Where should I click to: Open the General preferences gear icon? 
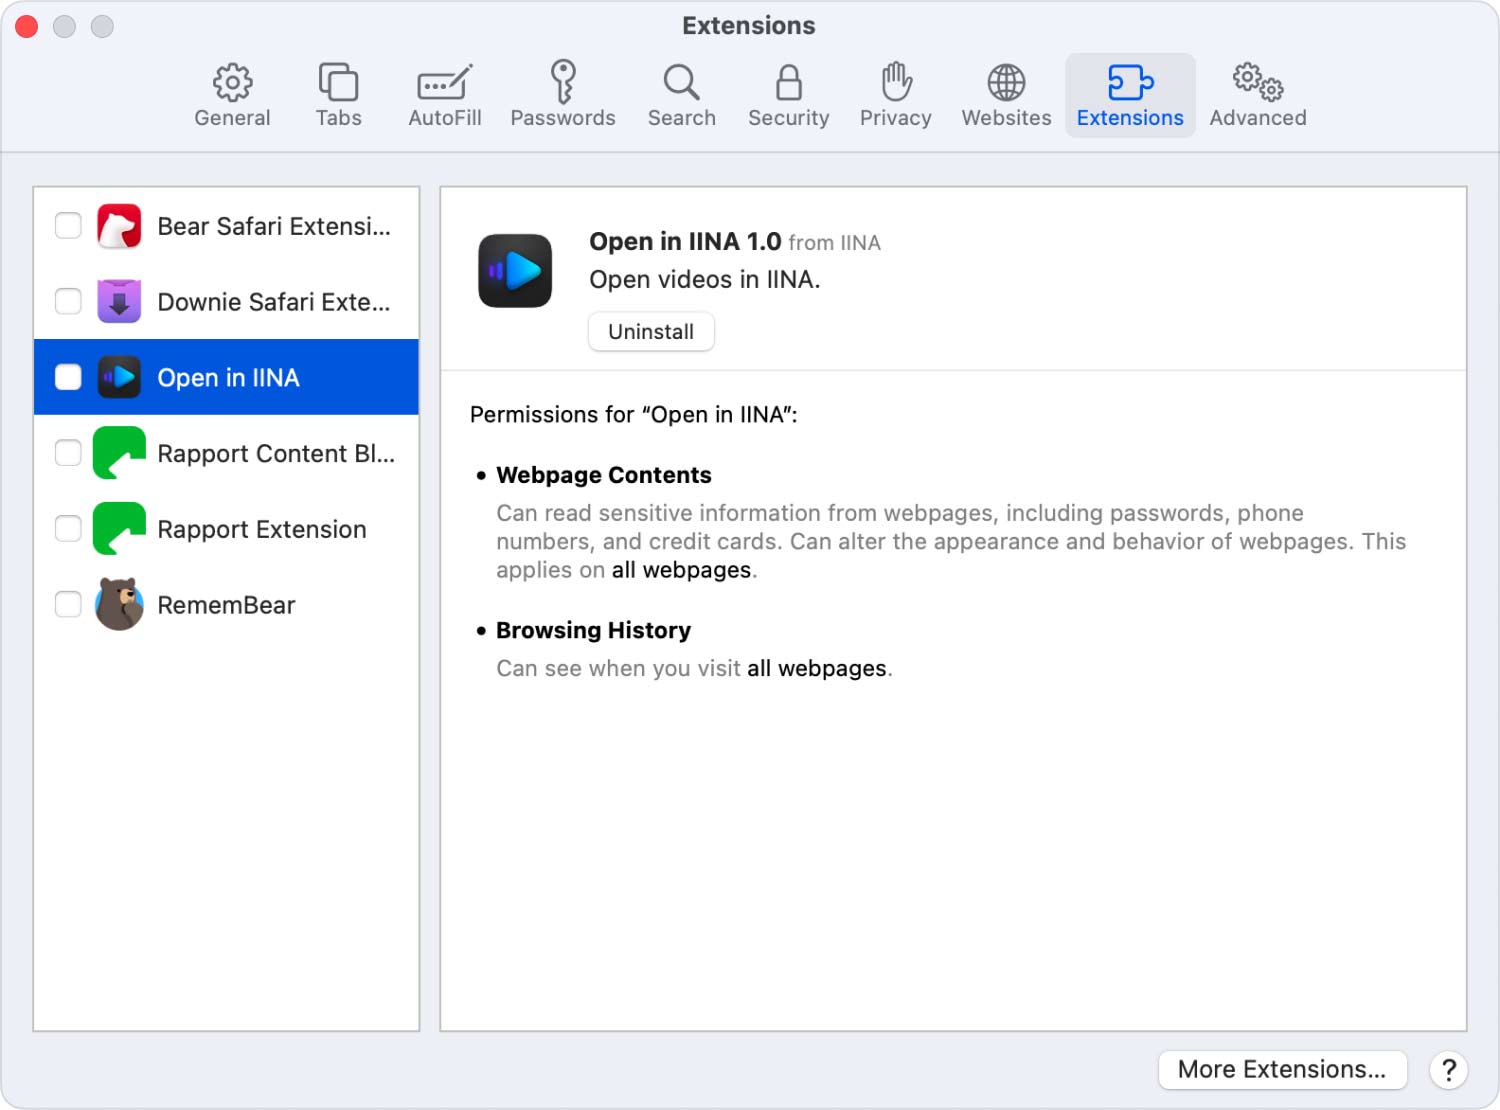[x=232, y=82]
